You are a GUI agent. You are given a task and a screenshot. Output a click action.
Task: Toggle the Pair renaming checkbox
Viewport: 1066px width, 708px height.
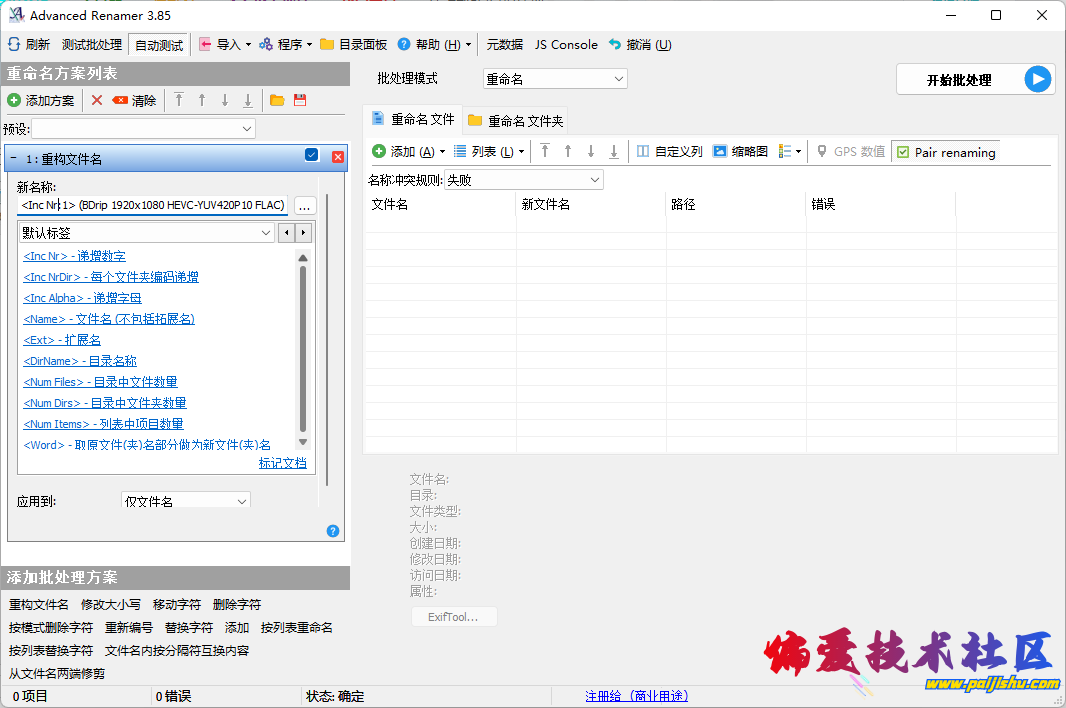coord(903,152)
